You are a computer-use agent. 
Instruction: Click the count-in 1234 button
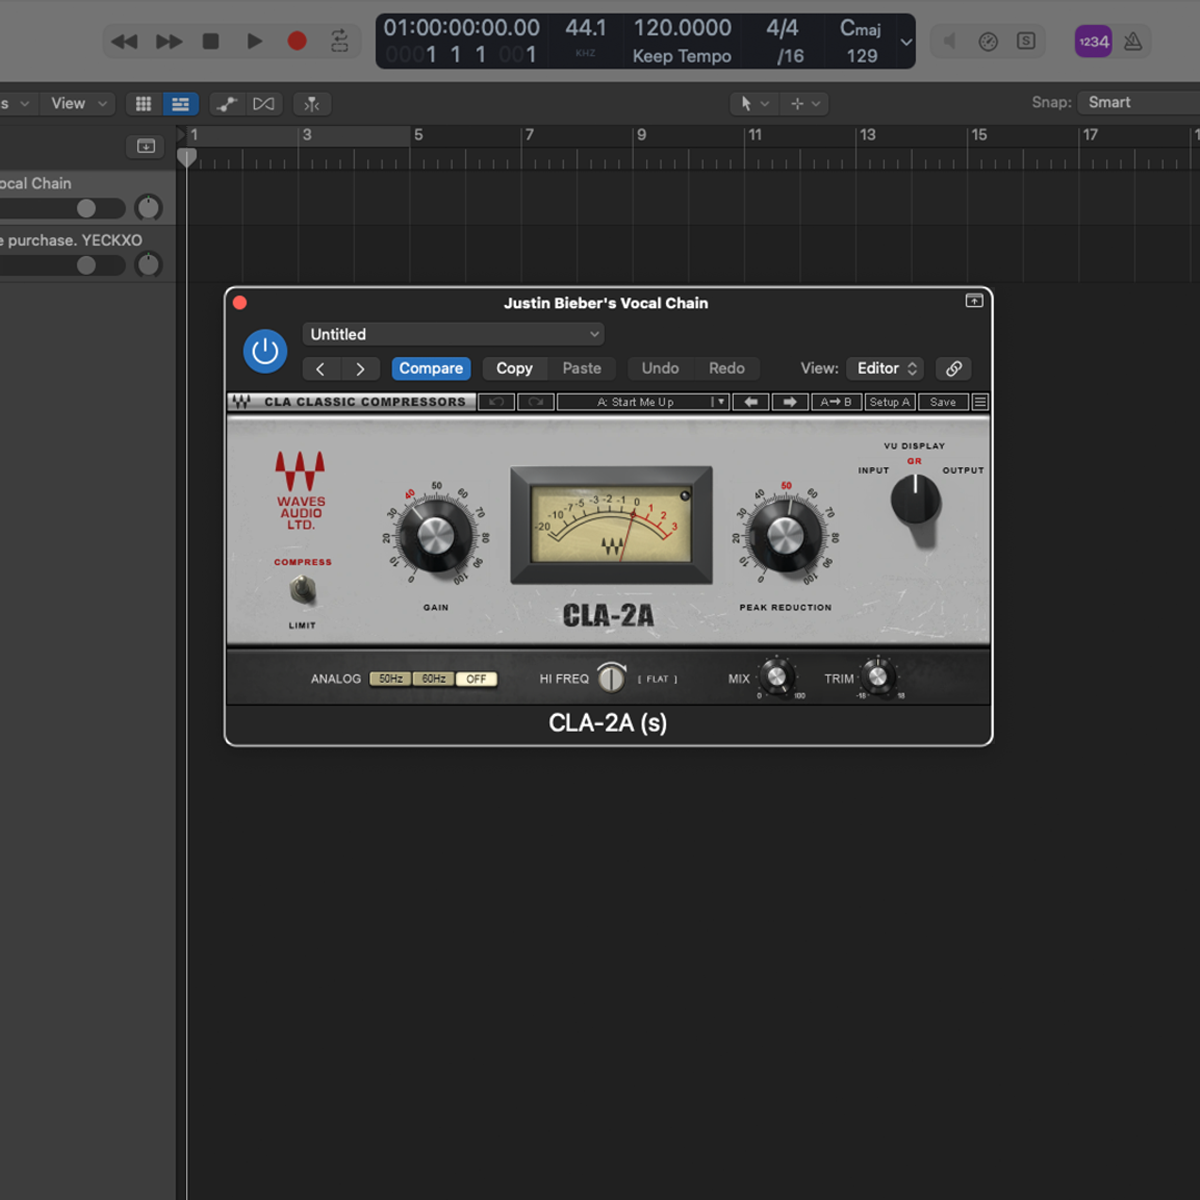coord(1093,41)
